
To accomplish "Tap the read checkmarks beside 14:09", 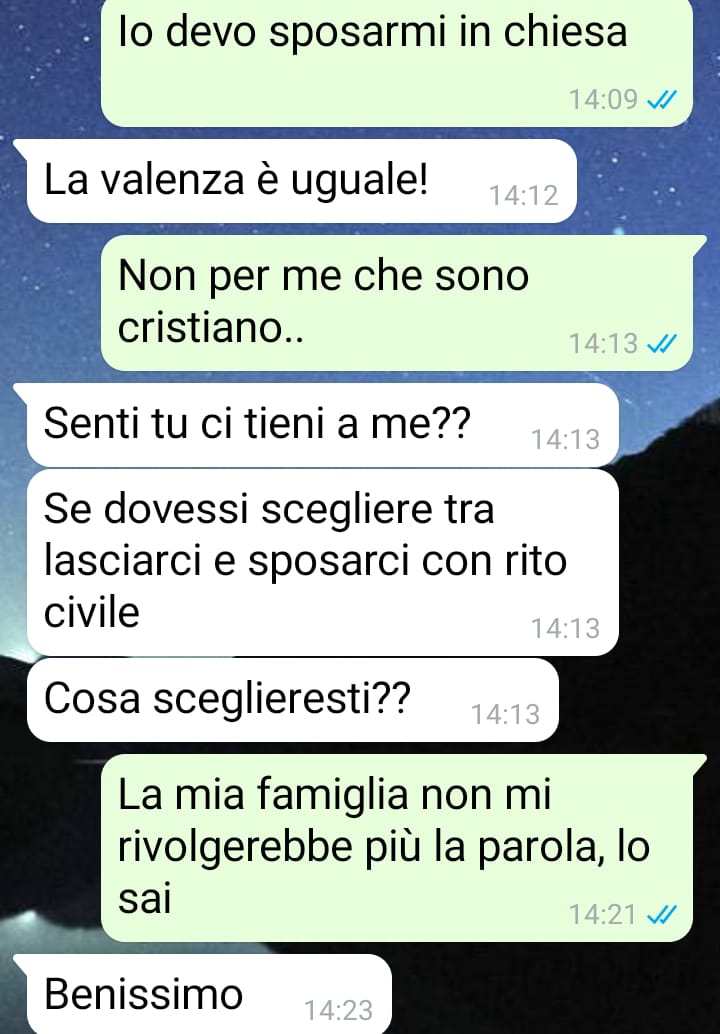I will (x=663, y=100).
